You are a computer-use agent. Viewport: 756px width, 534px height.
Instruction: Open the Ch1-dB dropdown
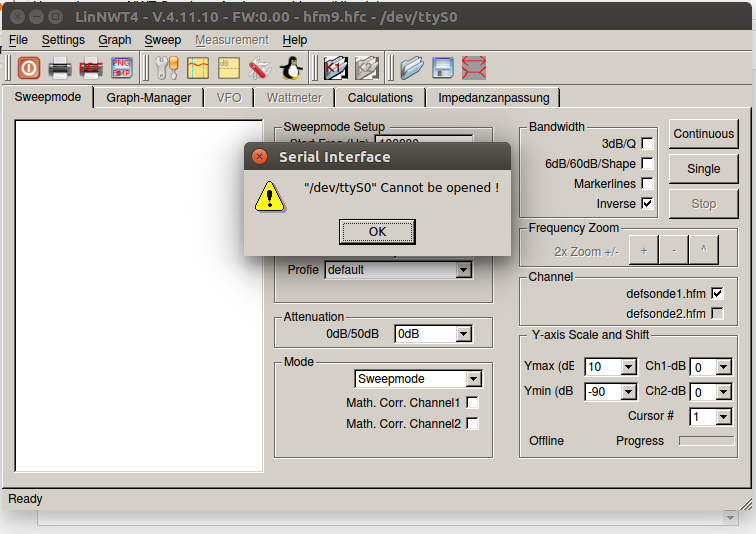[x=723, y=367]
